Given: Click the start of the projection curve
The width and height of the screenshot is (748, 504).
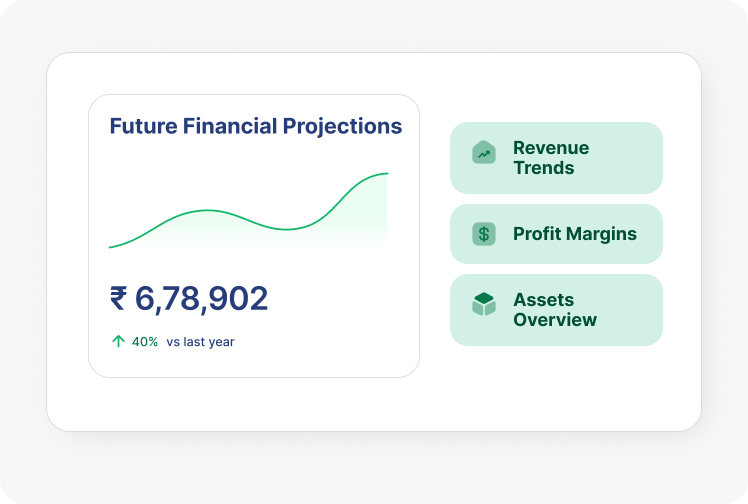Looking at the screenshot, I should pyautogui.click(x=111, y=246).
